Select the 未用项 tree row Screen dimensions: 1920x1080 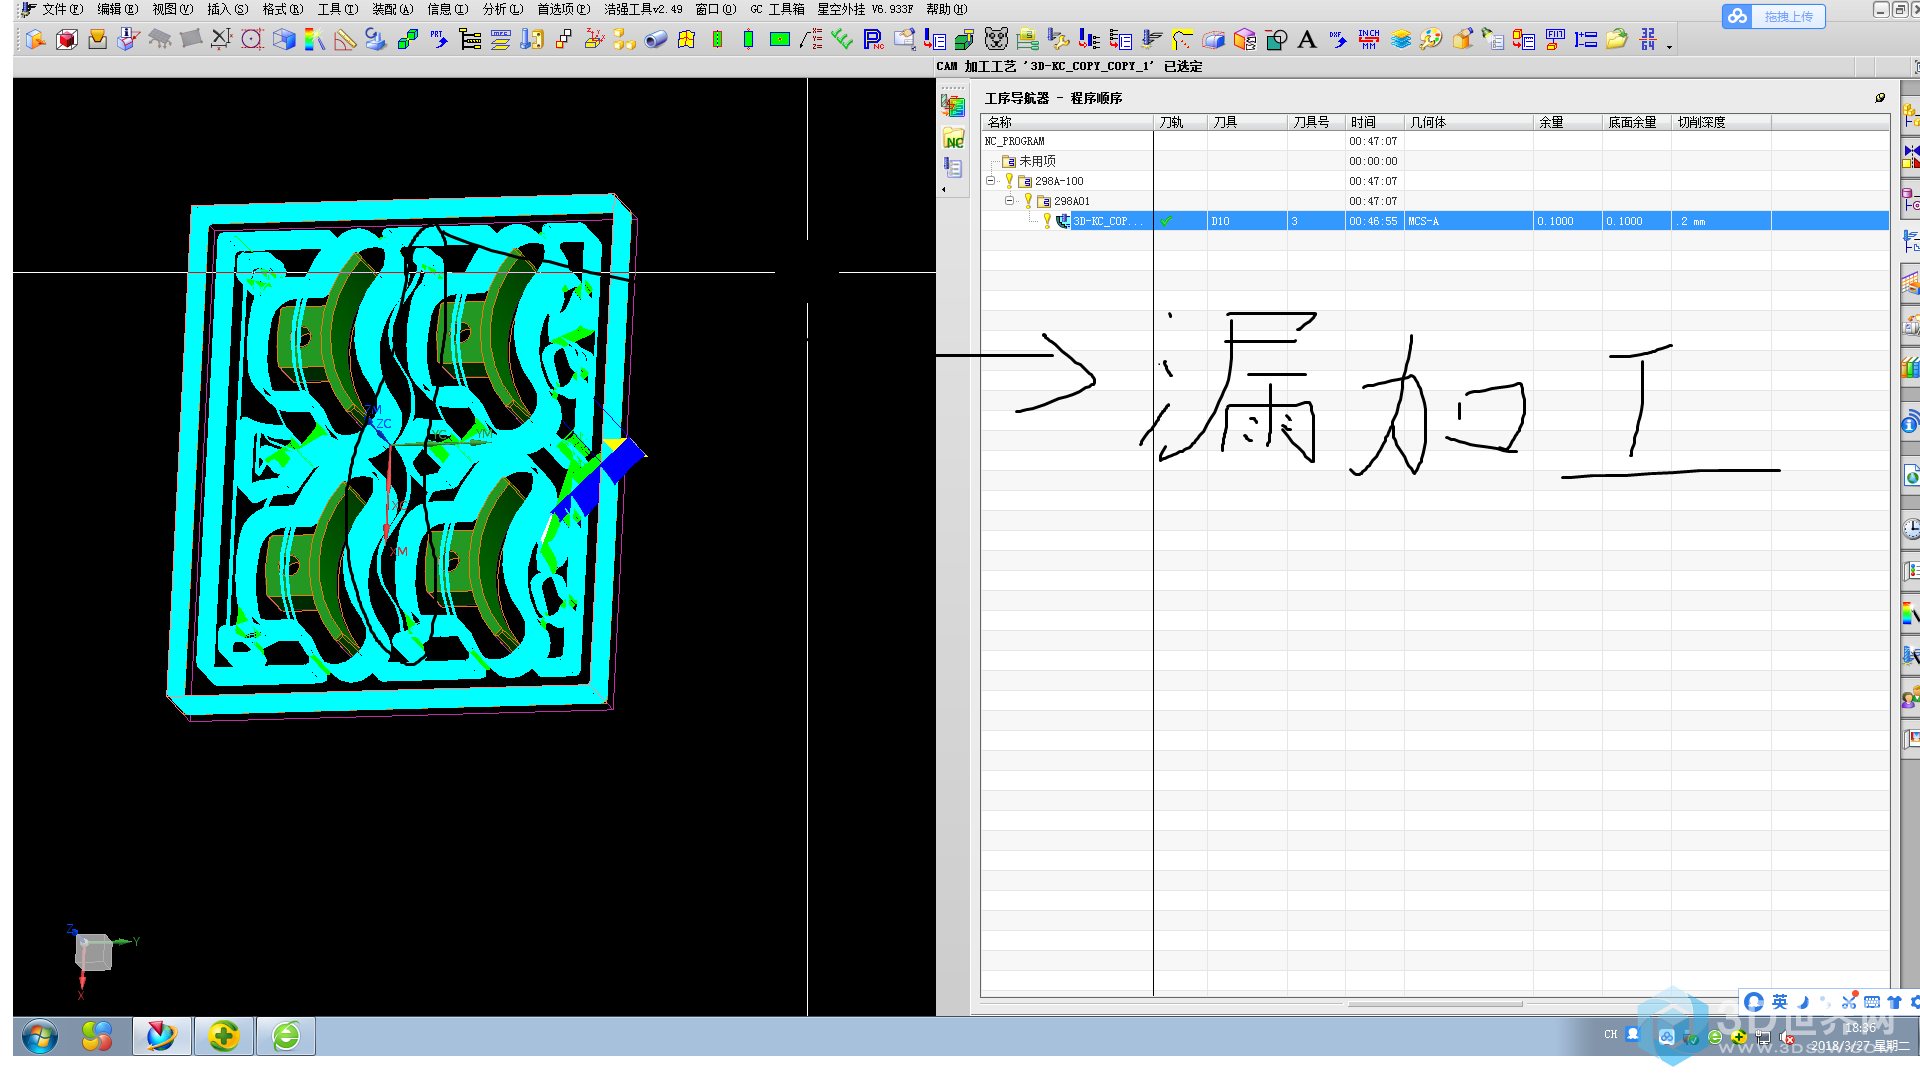point(1435,161)
